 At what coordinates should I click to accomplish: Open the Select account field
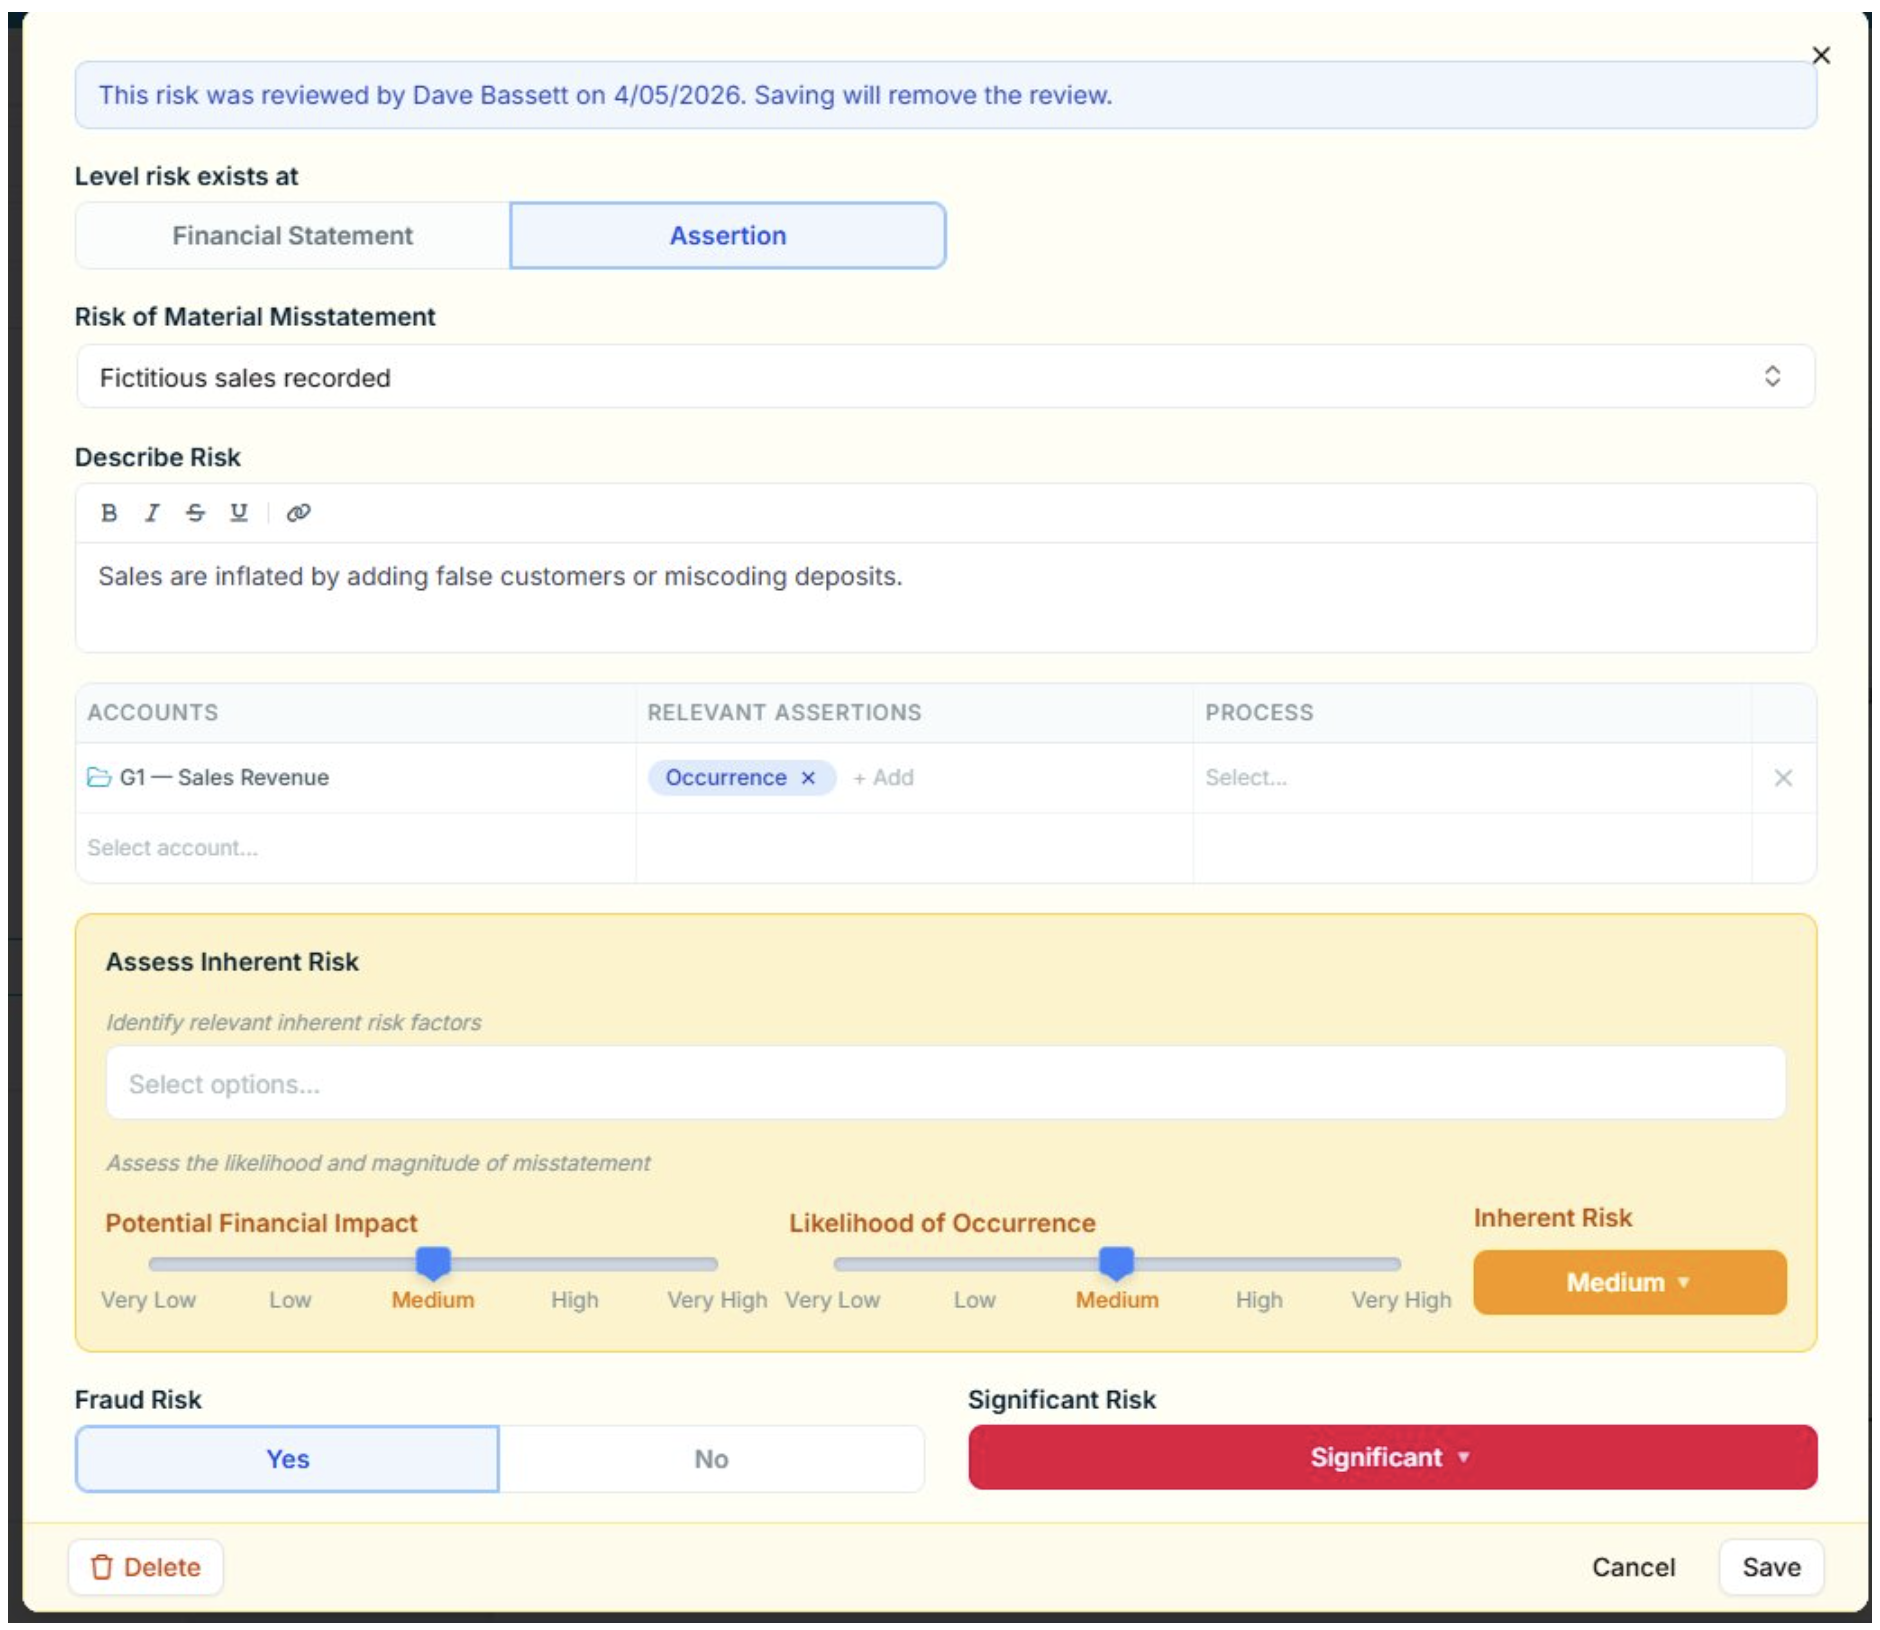355,848
